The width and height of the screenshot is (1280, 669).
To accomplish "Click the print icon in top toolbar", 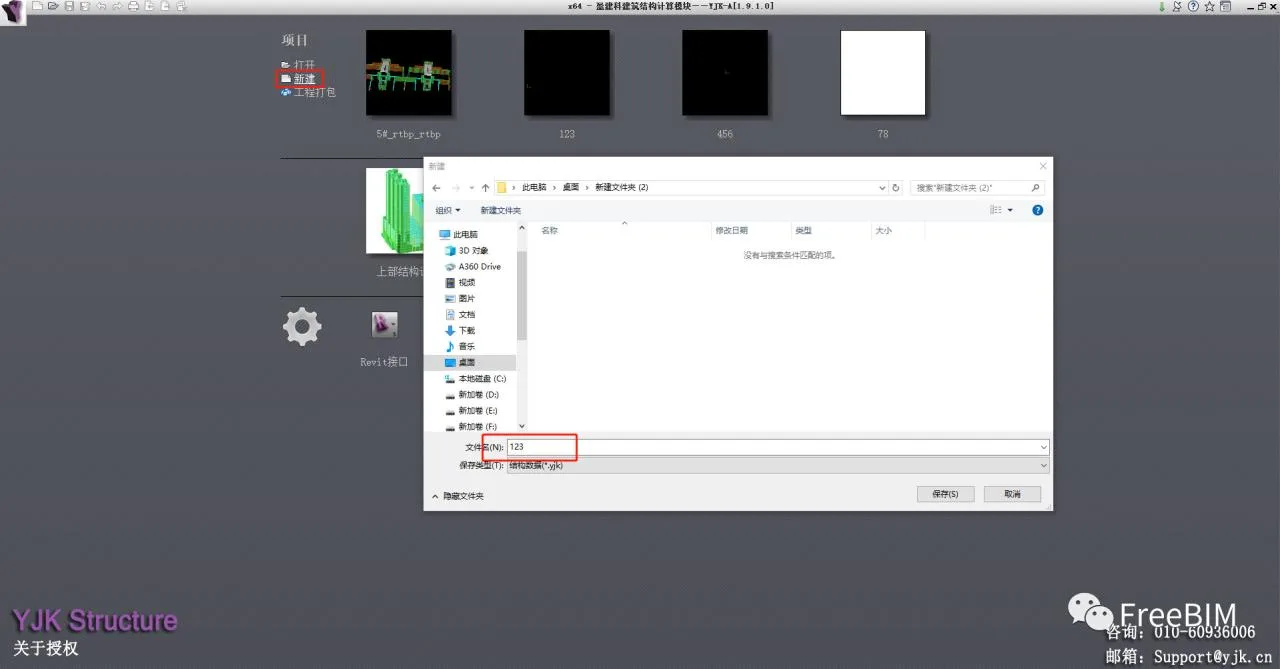I will click(133, 6).
